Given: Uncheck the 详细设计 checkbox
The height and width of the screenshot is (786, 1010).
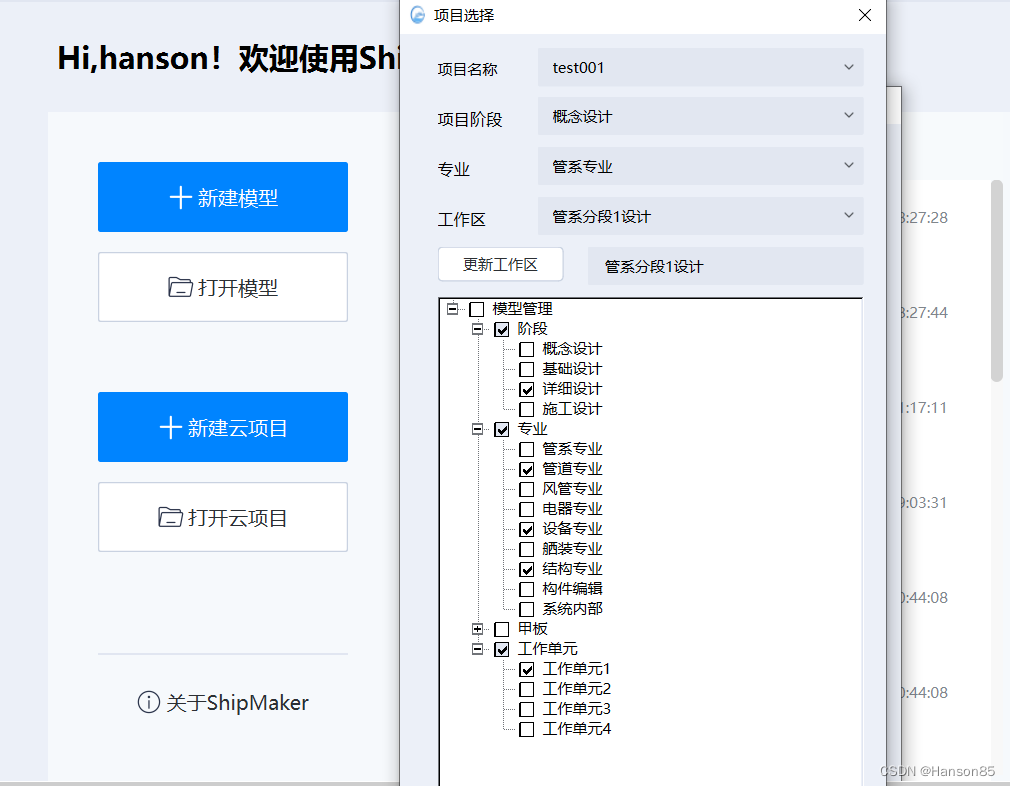Looking at the screenshot, I should pos(527,389).
